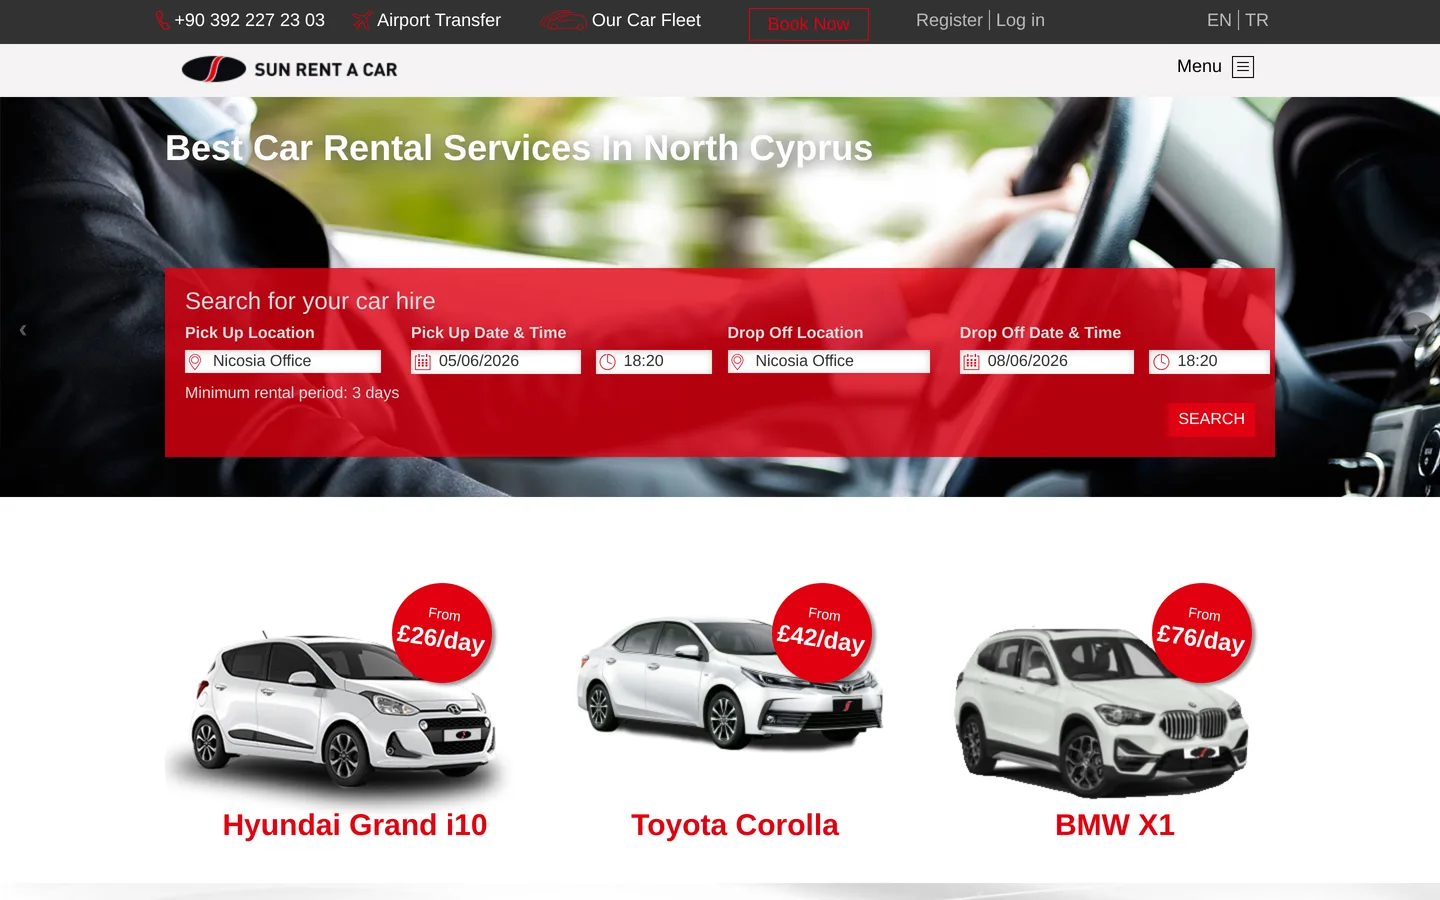Click the BMW X1 car image
This screenshot has height=900, width=1440.
1102,710
